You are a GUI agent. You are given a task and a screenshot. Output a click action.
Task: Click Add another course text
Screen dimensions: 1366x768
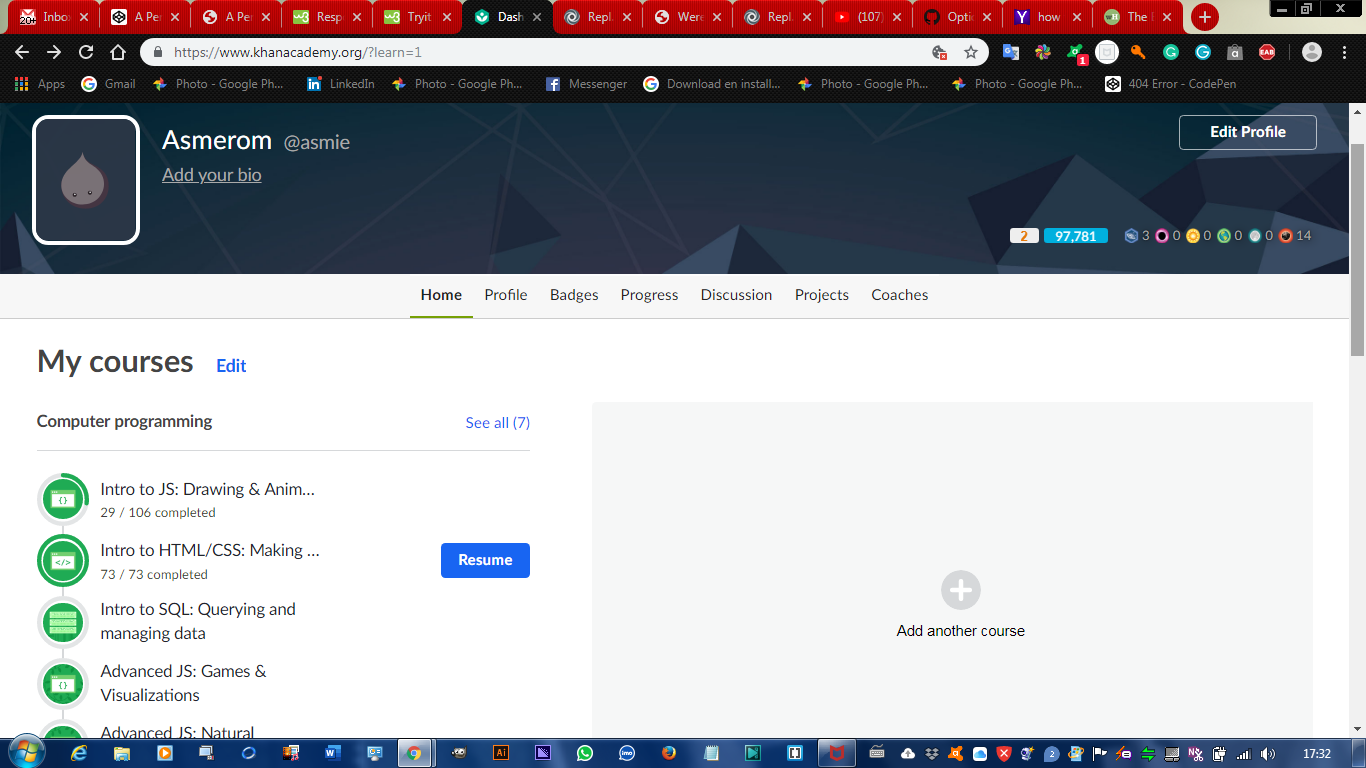pyautogui.click(x=961, y=631)
